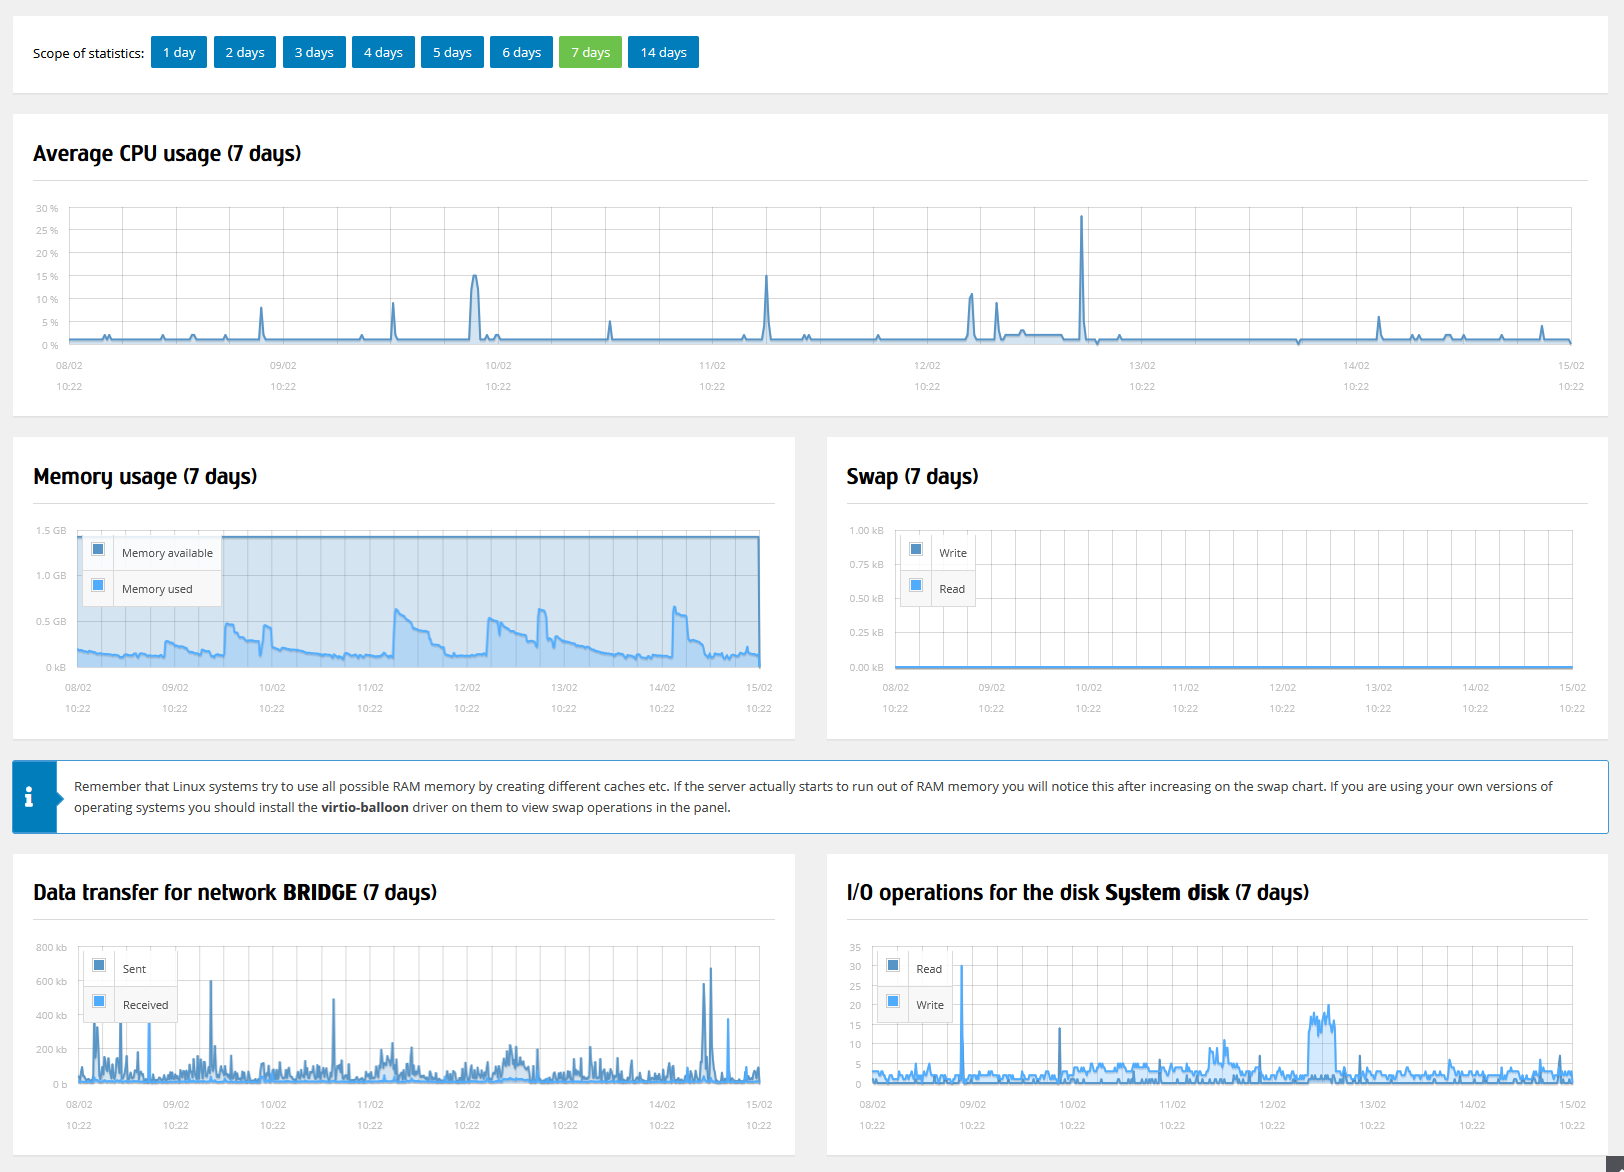Select the 3 days statistics scope
1624x1172 pixels.
(314, 52)
